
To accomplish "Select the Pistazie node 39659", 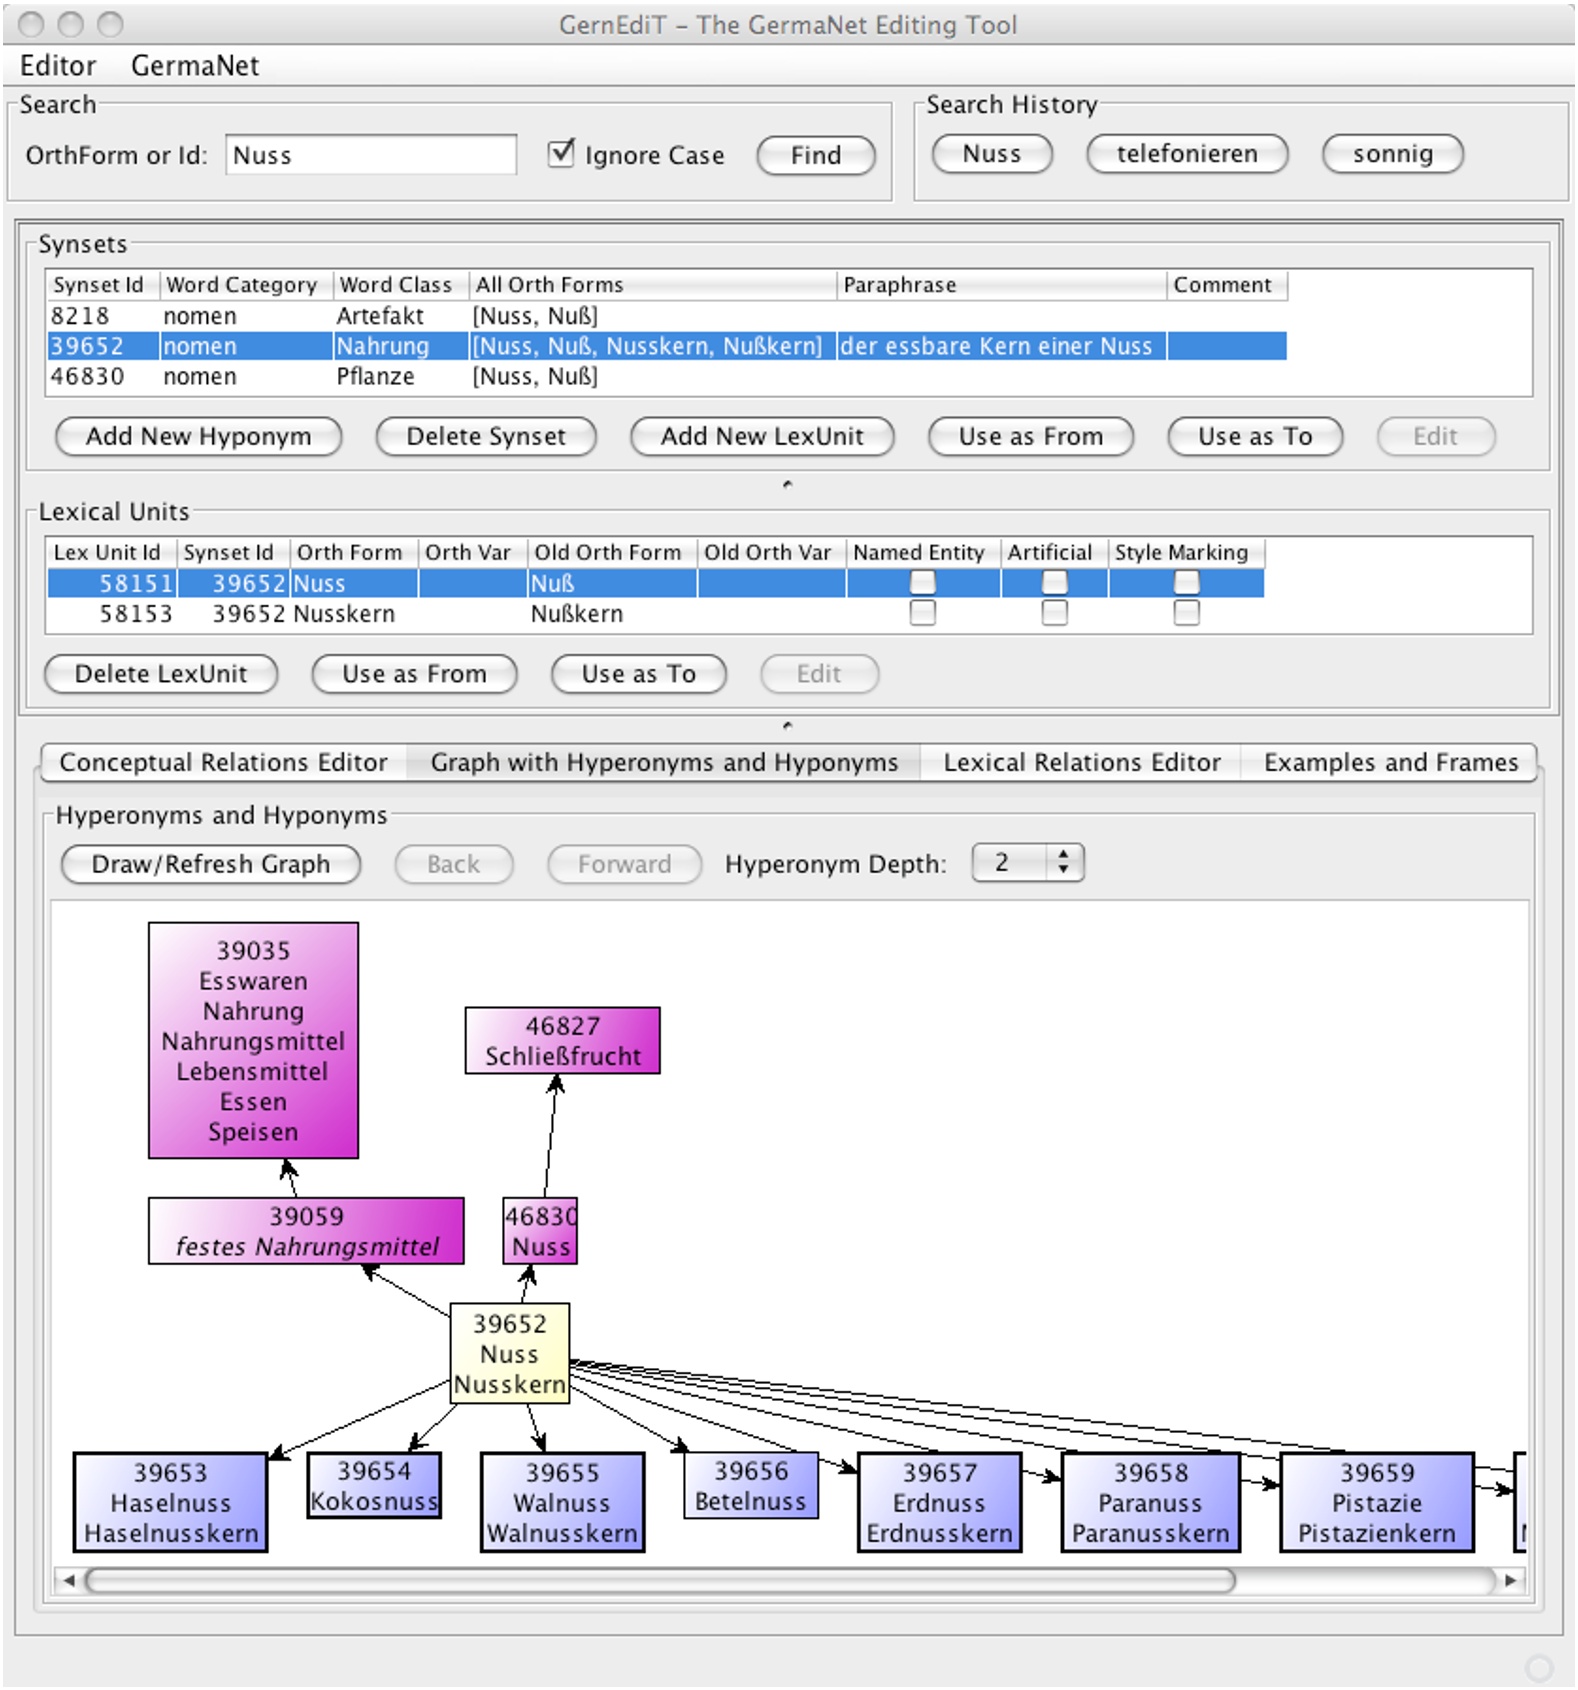I will tap(1376, 1502).
